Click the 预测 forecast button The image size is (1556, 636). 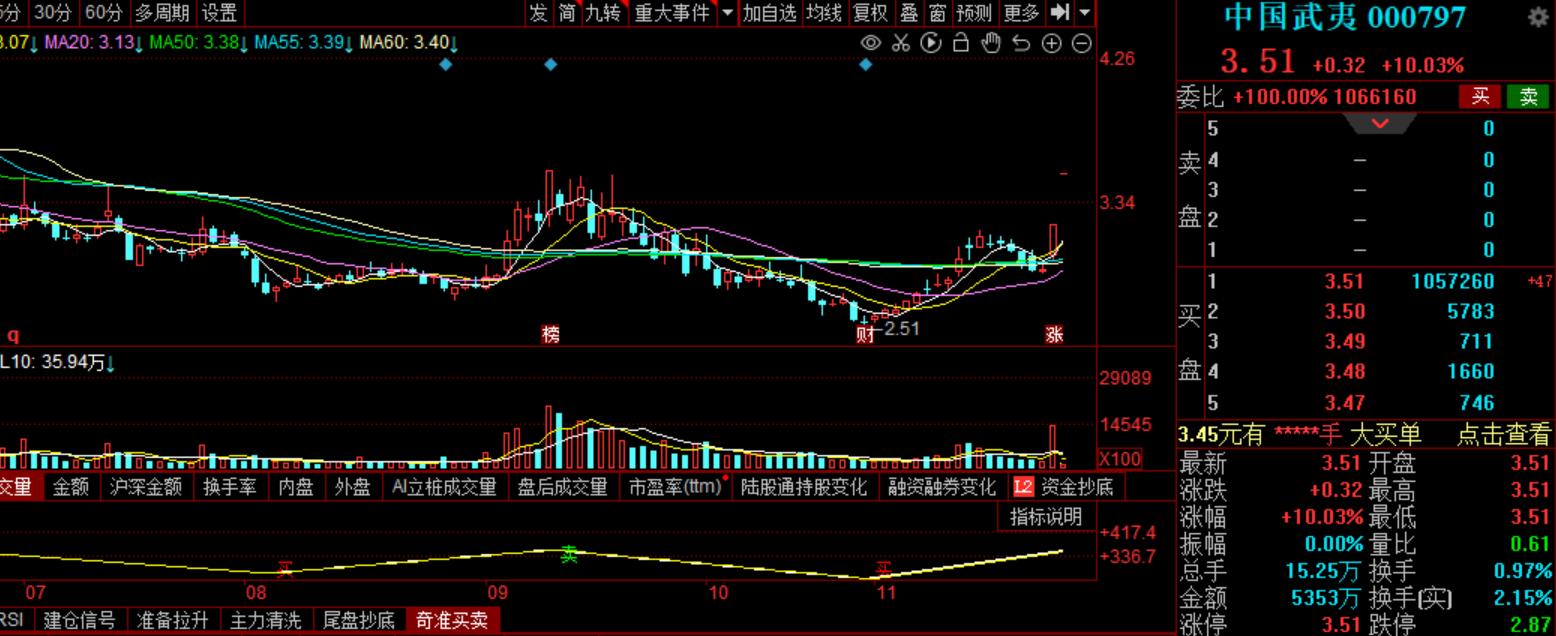(974, 13)
